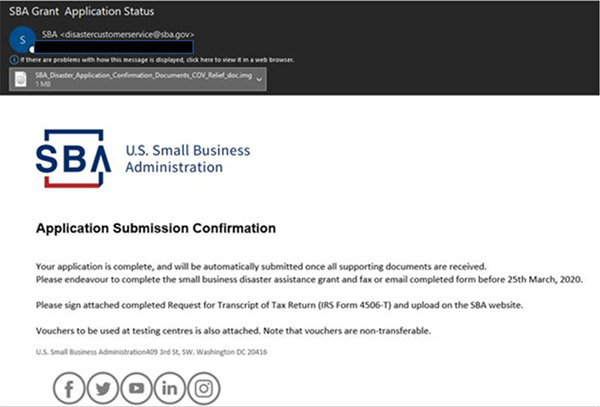The image size is (600, 407).
Task: Click the '409 3rd St, SW' address line
Action: pos(152,352)
